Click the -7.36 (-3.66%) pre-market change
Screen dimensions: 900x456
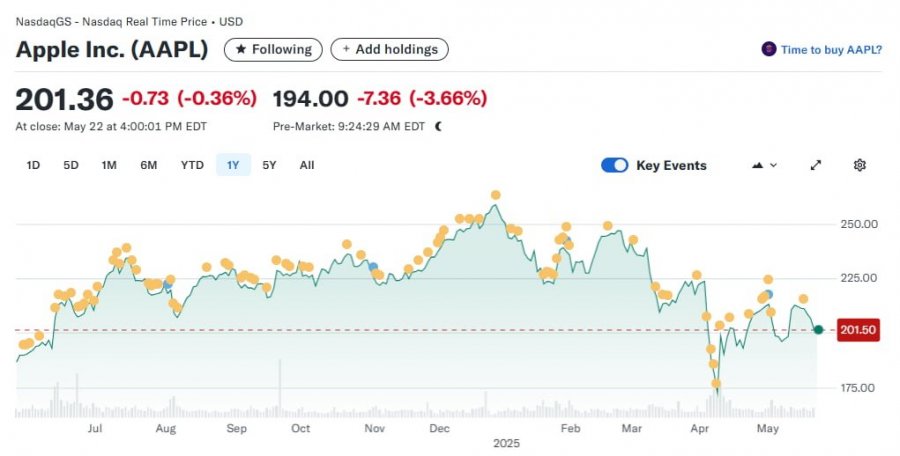point(422,98)
